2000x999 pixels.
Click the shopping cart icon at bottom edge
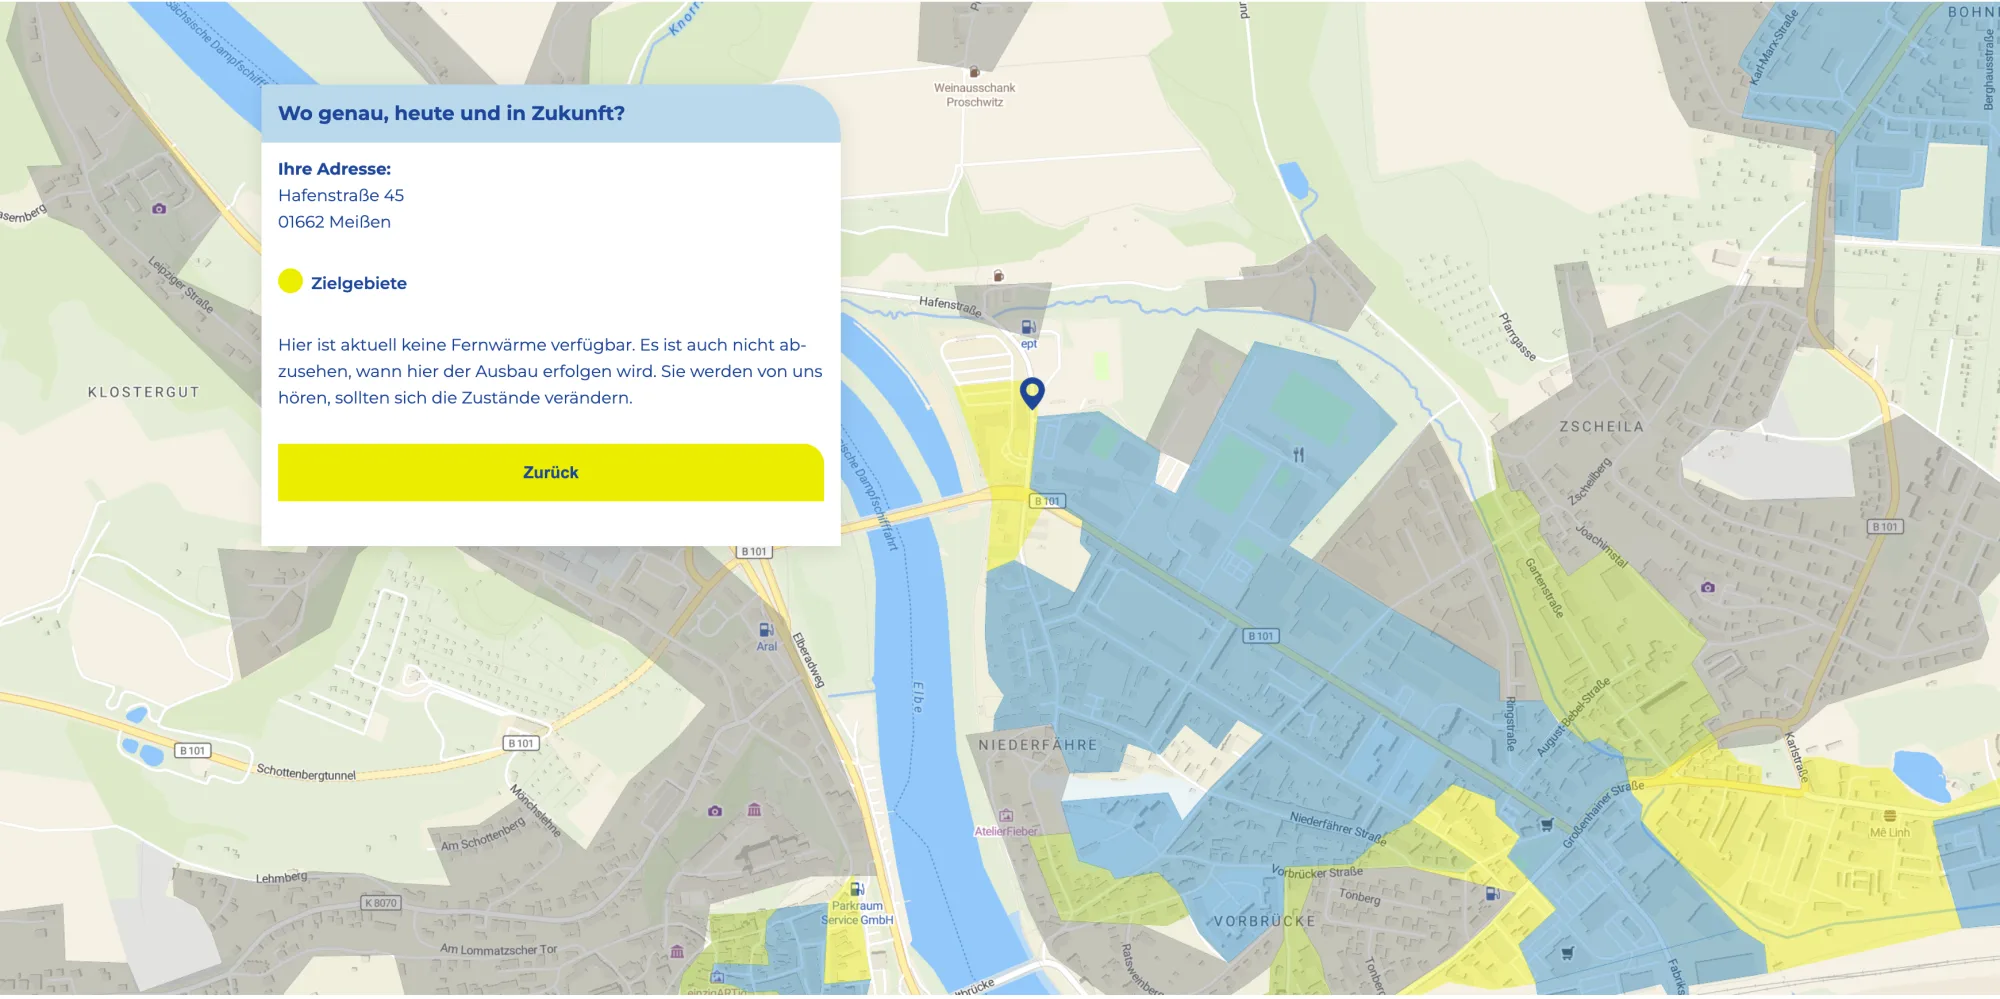(x=1567, y=953)
